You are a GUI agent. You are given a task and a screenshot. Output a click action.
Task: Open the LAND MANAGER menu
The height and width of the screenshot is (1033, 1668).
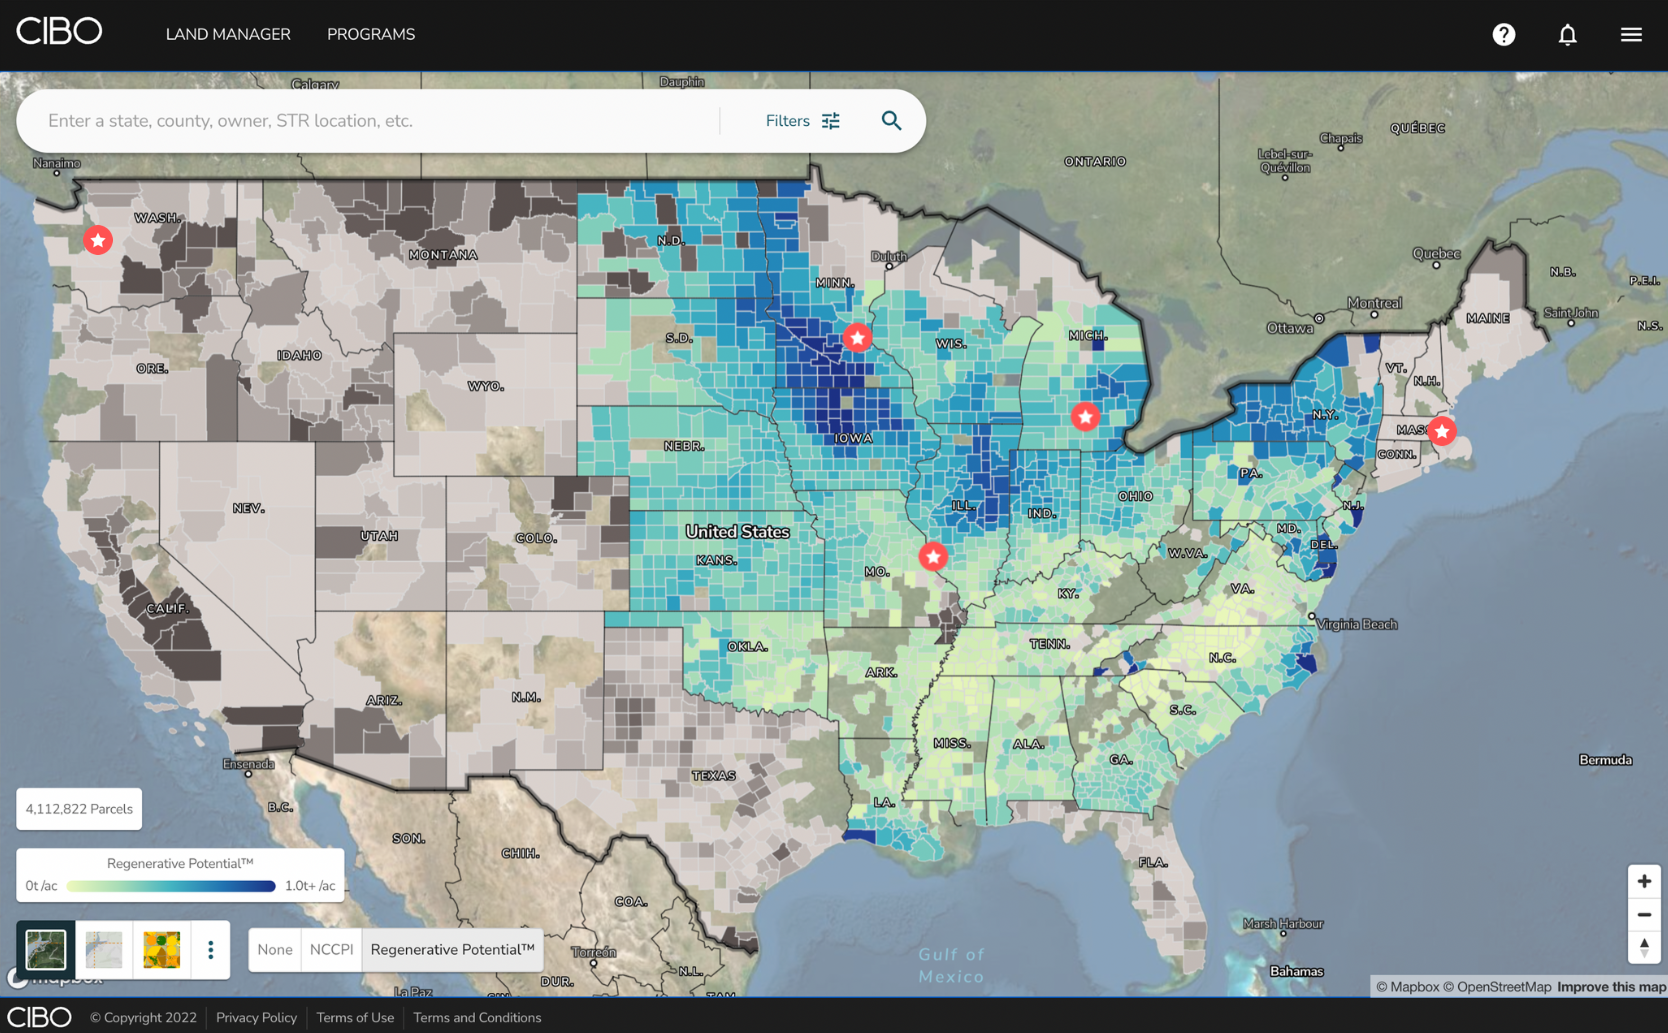point(228,34)
